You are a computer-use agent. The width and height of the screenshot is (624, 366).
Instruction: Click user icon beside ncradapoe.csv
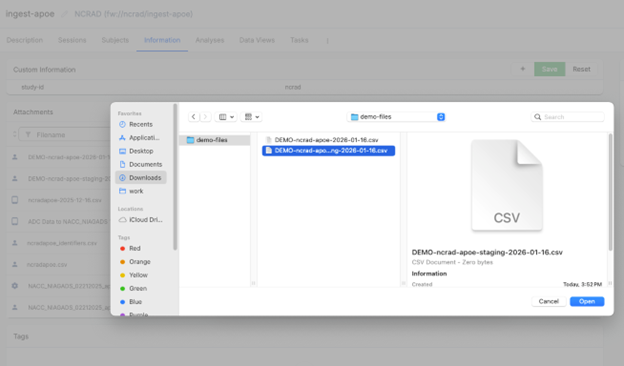(15, 264)
